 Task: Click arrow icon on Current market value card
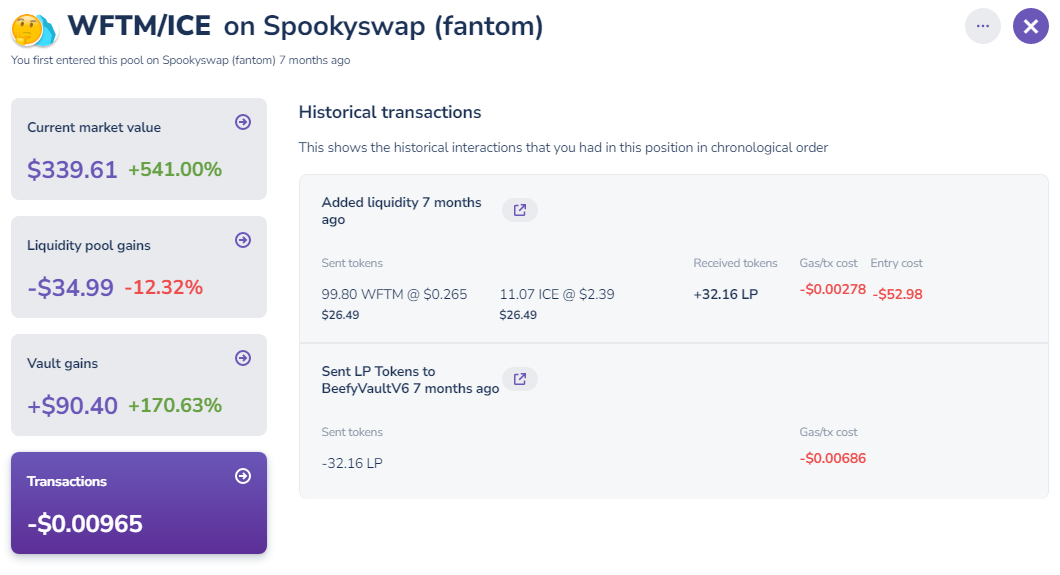click(x=242, y=122)
